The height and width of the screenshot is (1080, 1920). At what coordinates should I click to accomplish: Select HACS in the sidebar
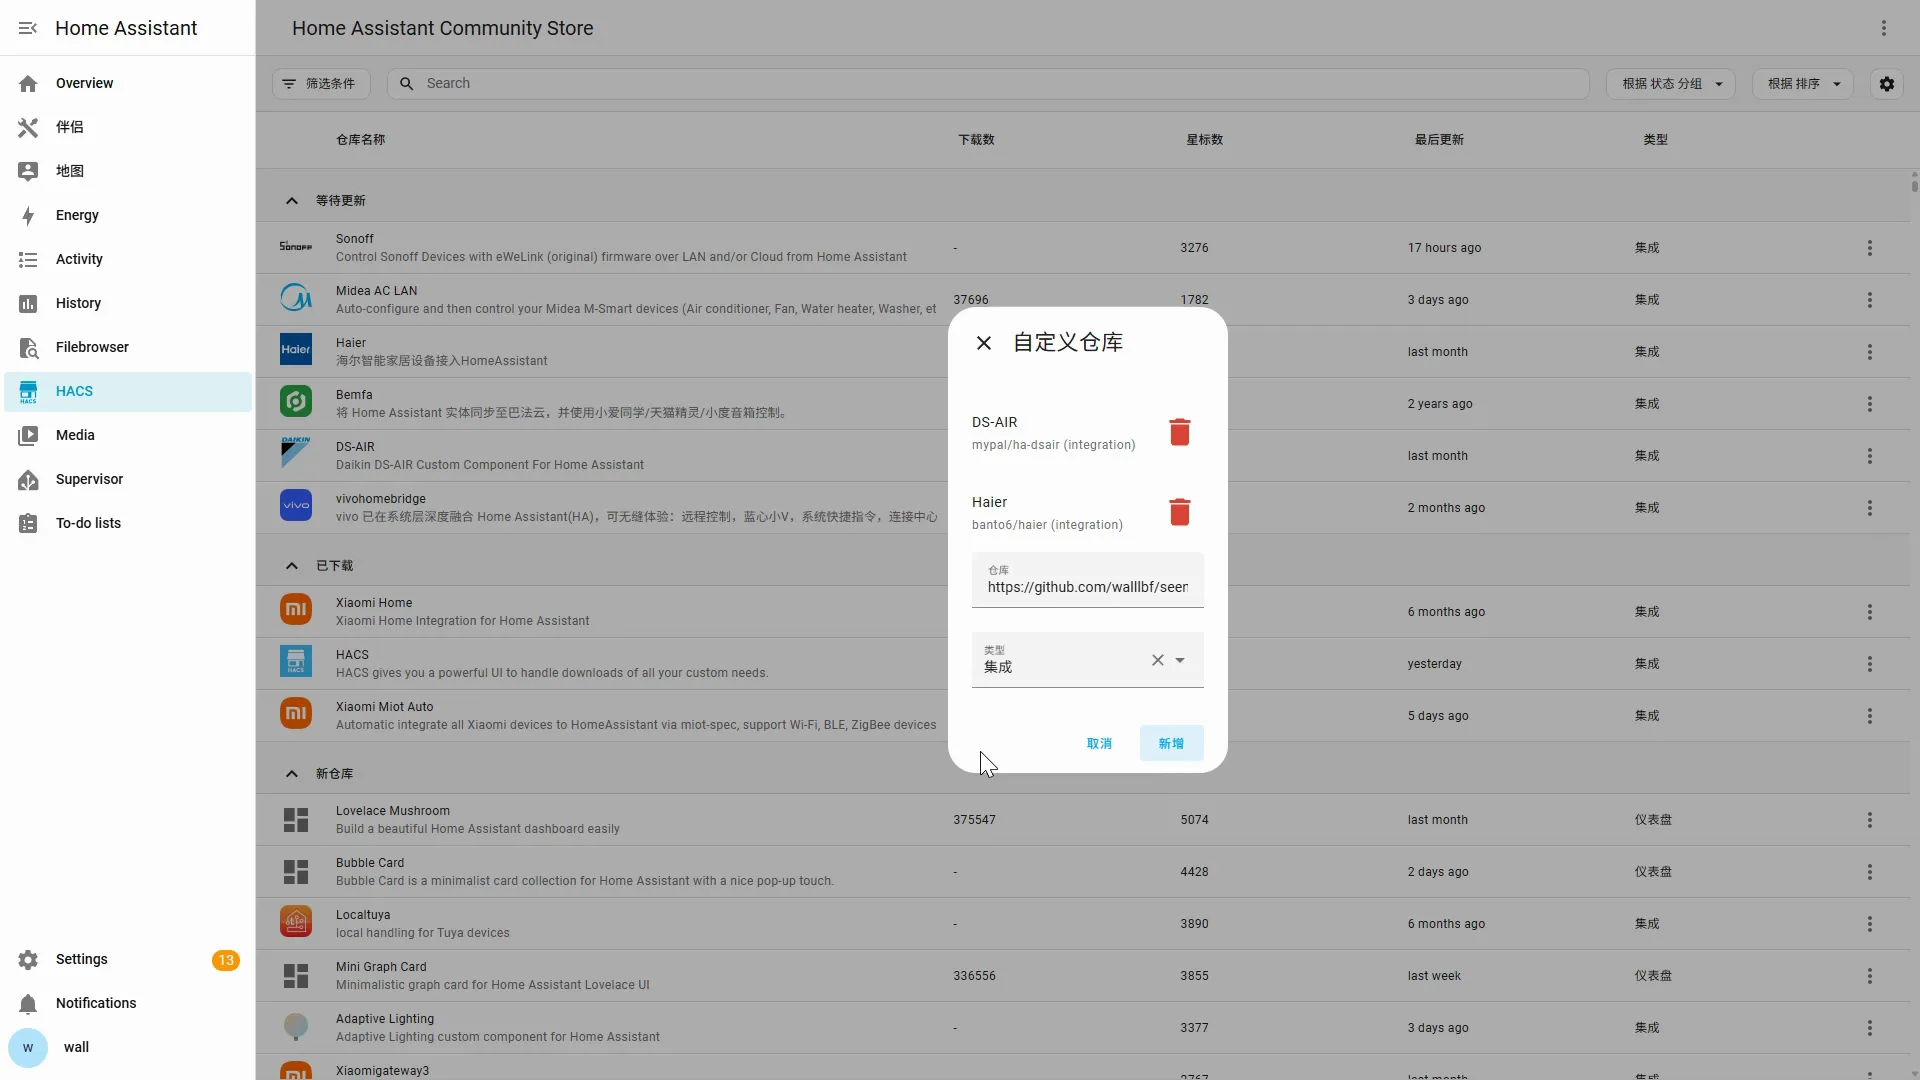[128, 391]
